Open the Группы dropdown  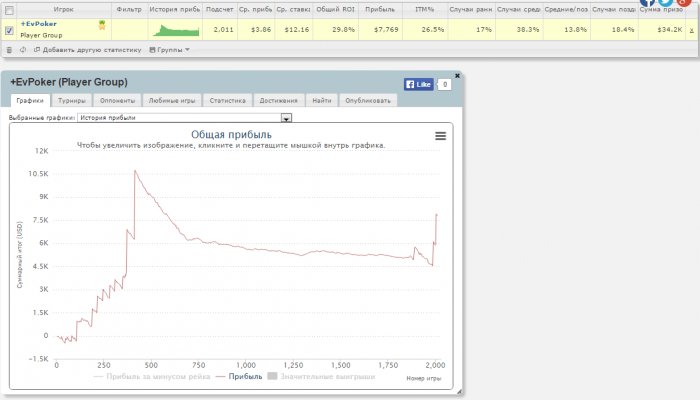(x=170, y=50)
